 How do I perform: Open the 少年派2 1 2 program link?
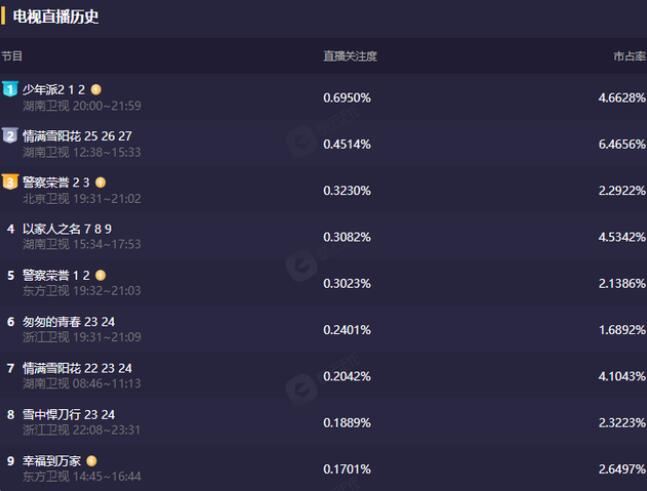coord(55,90)
